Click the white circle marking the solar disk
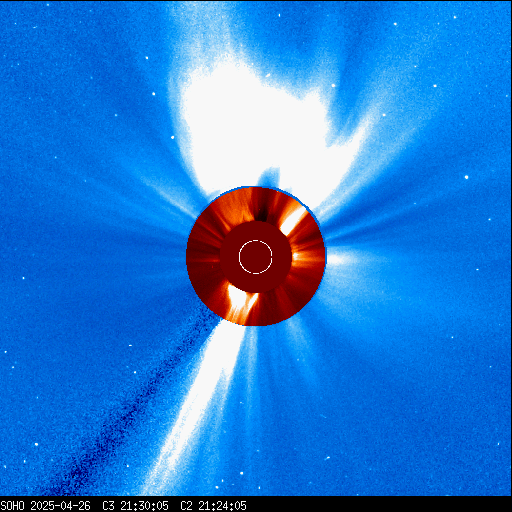This screenshot has height=512, width=512. [x=256, y=257]
